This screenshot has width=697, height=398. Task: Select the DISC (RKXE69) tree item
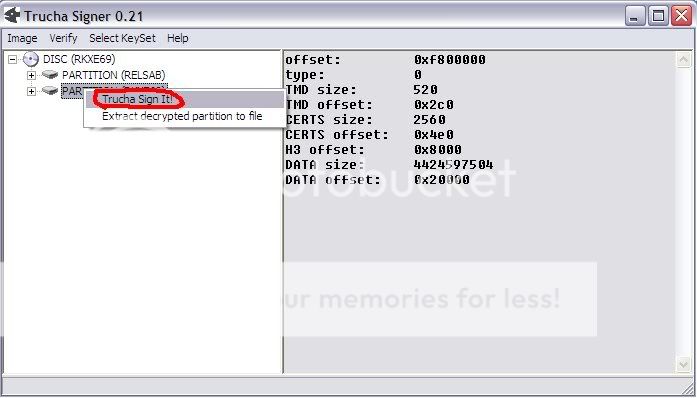tap(79, 59)
